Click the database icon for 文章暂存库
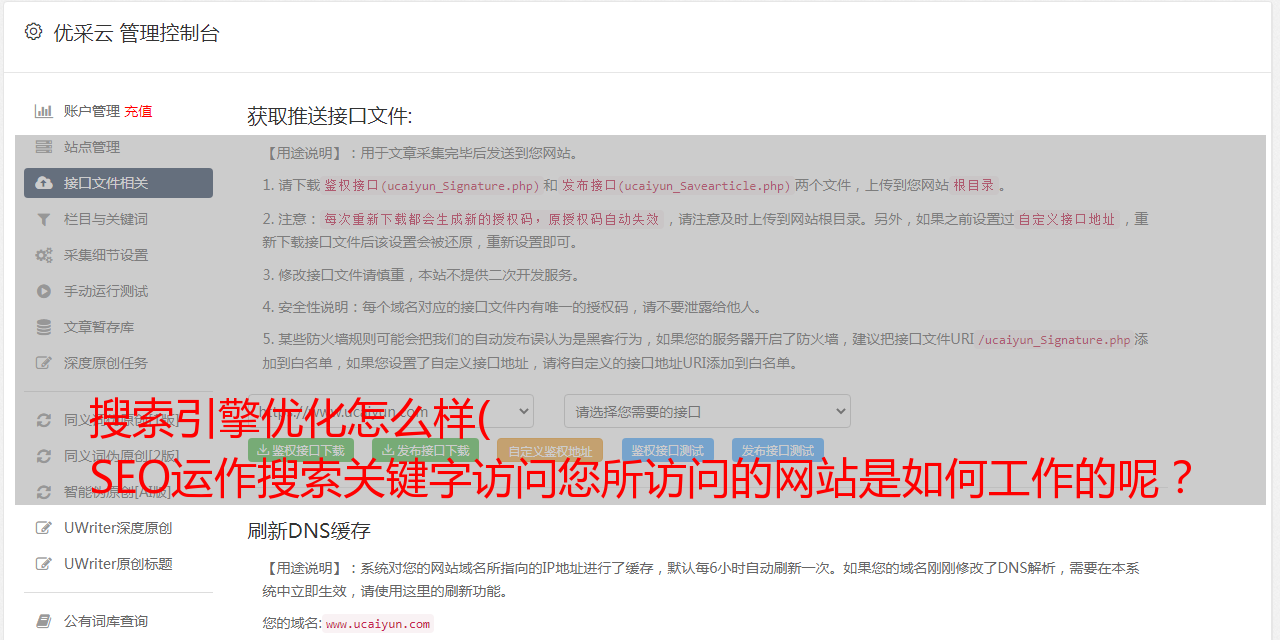The height and width of the screenshot is (640, 1280). [x=44, y=327]
